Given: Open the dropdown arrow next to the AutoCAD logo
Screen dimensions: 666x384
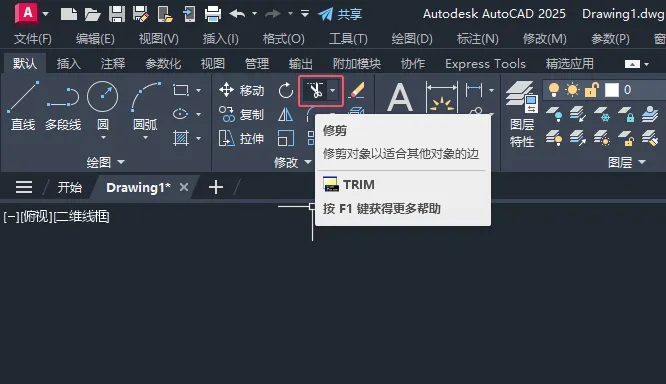Looking at the screenshot, I should pyautogui.click(x=45, y=14).
